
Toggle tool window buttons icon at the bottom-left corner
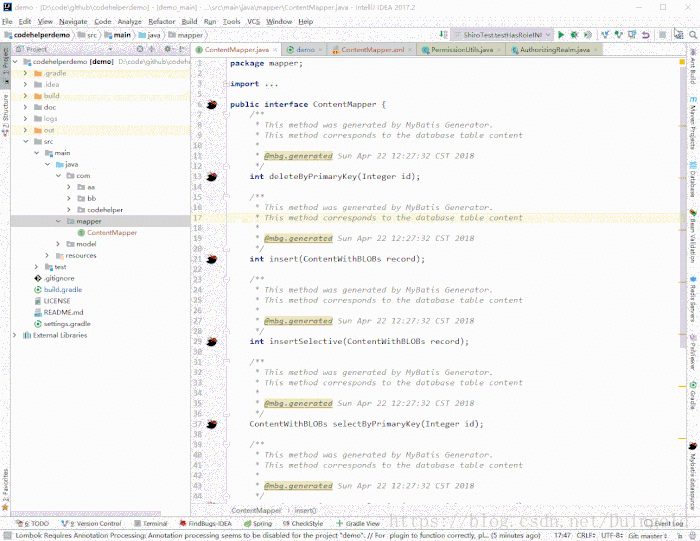point(6,535)
